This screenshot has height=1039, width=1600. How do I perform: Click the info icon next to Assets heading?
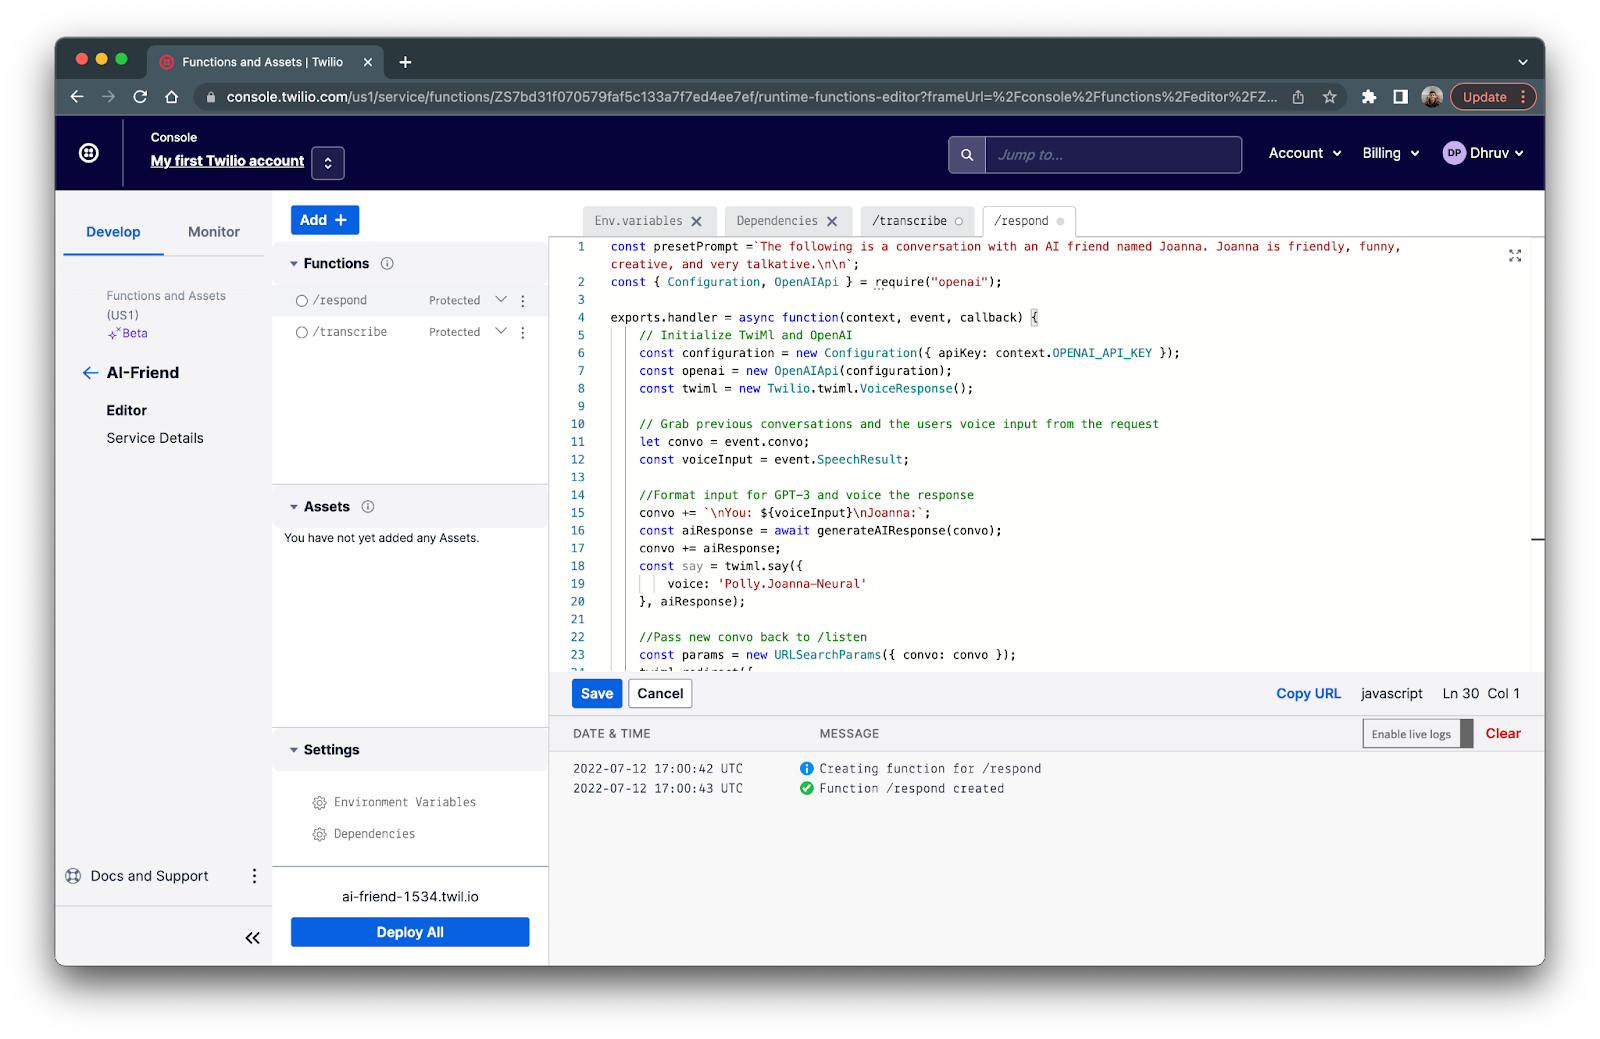point(368,507)
